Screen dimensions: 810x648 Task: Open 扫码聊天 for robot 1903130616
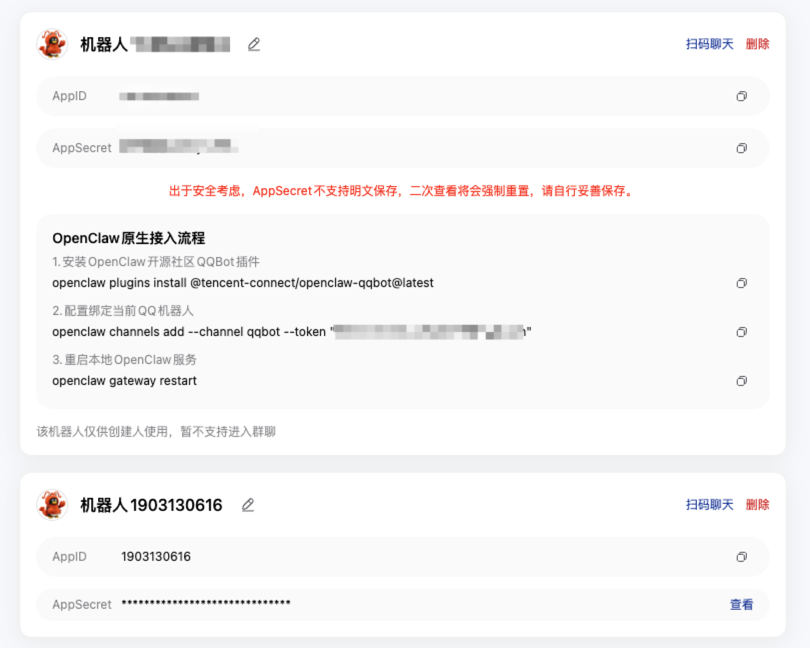tap(710, 505)
